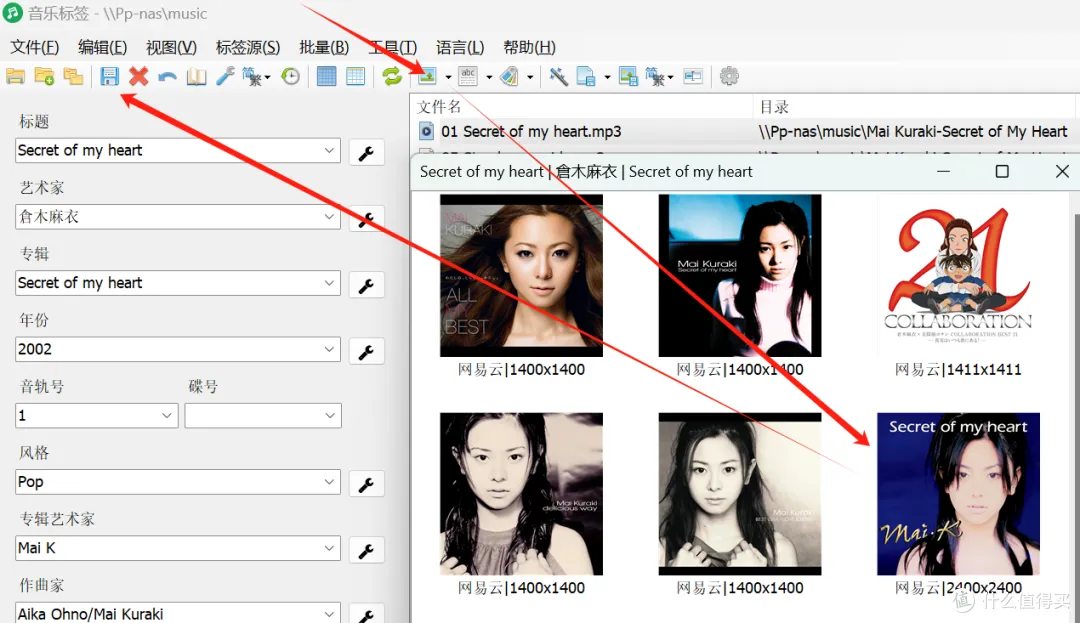
Task: Open the 风格 genre dropdown showing Pop
Action: click(330, 482)
